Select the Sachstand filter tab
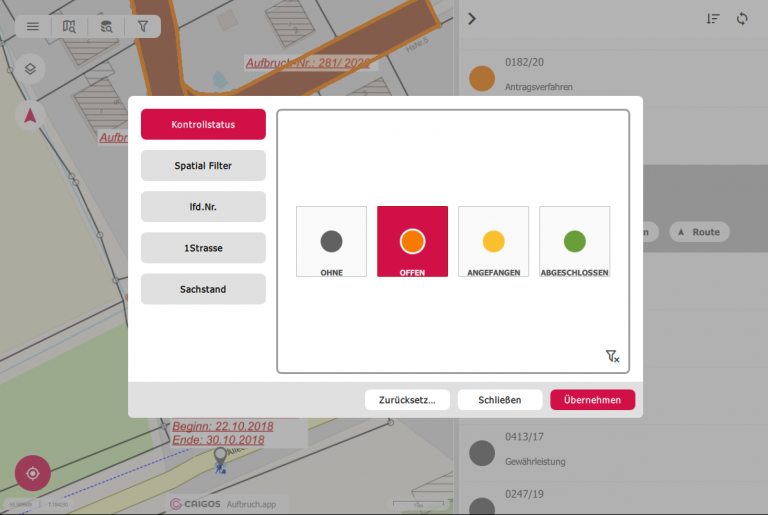Screen dimensions: 768x515 click(203, 289)
